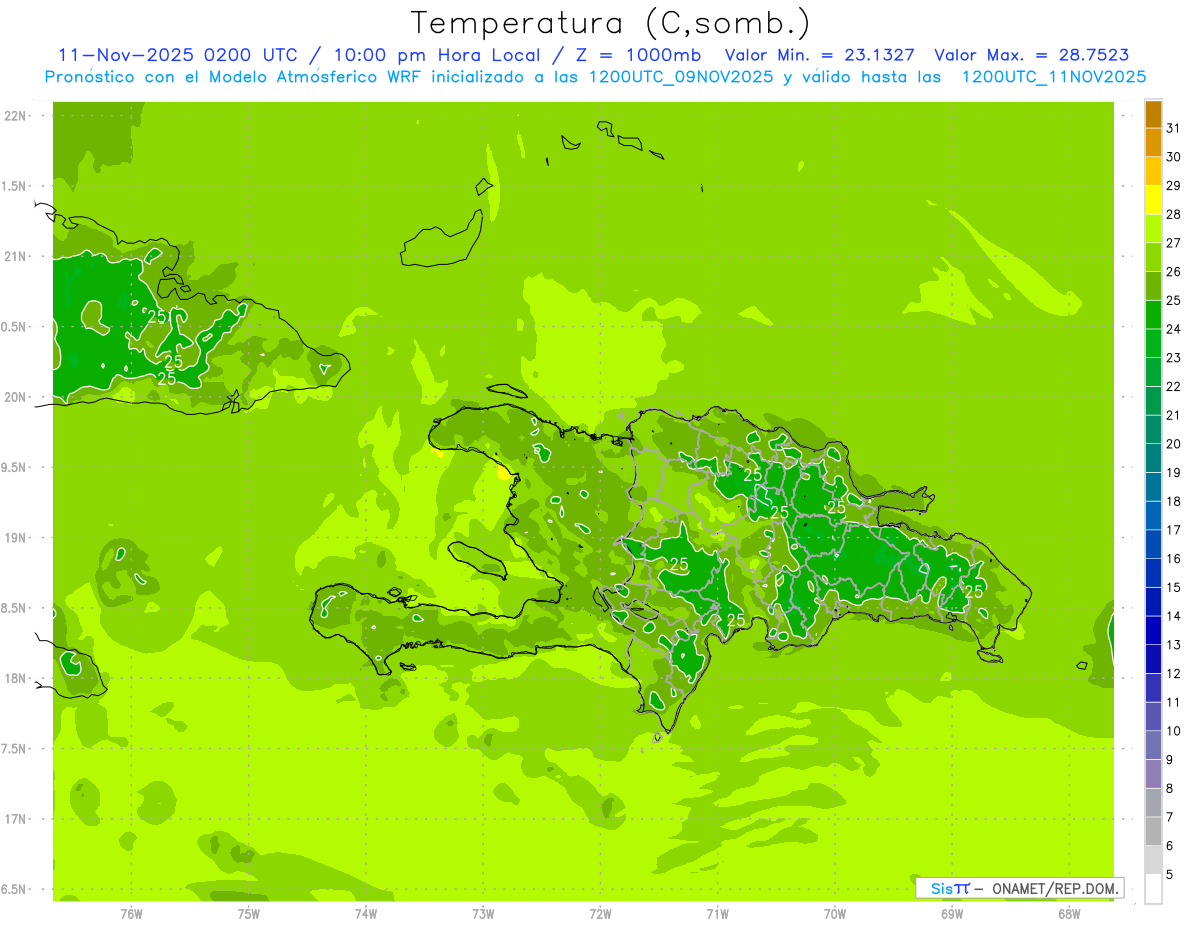Click the '10' label on the color scale
Screen dimensions: 1200x927
tap(1174, 732)
